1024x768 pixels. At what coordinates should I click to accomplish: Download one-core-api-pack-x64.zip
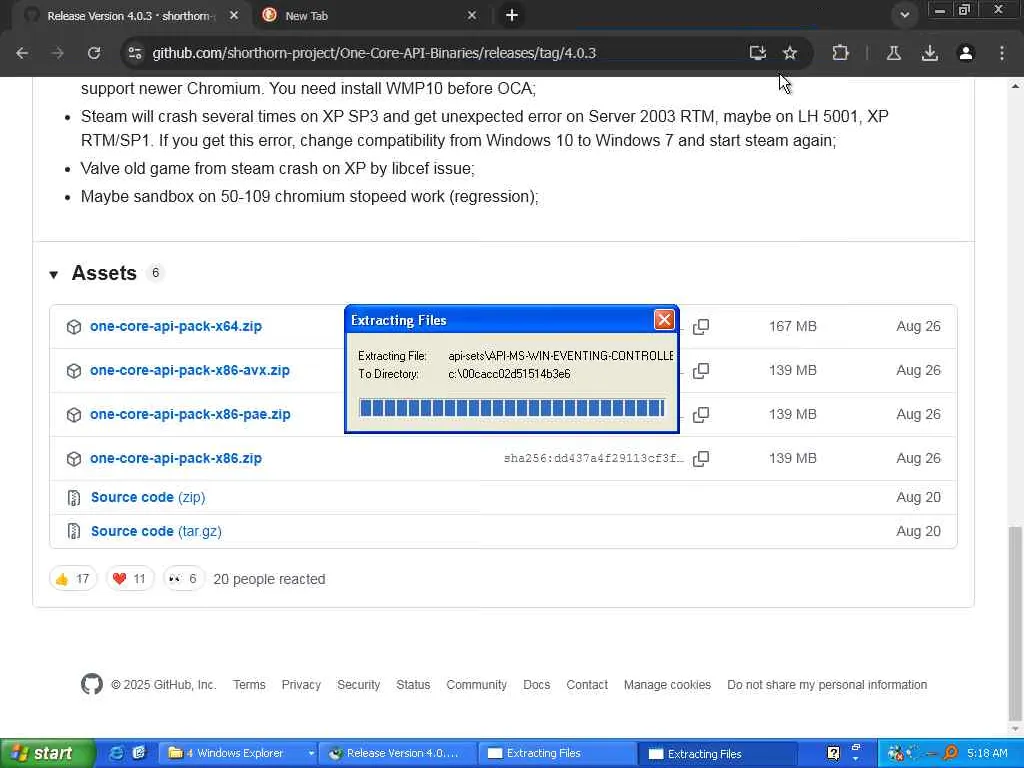(176, 327)
